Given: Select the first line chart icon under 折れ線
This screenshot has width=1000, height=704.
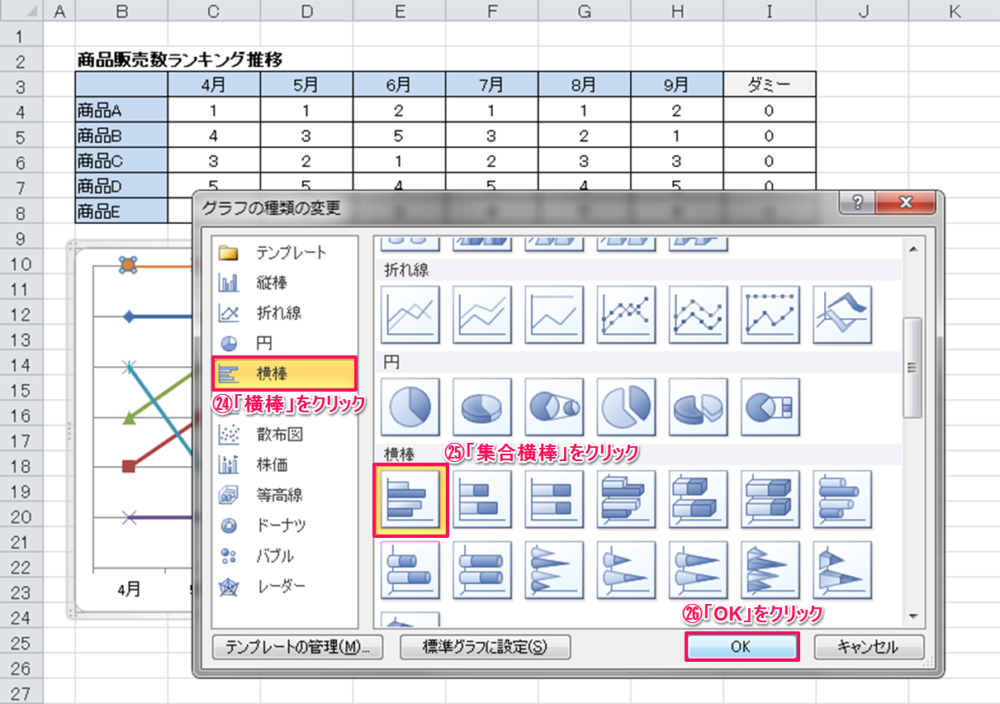Looking at the screenshot, I should 410,315.
